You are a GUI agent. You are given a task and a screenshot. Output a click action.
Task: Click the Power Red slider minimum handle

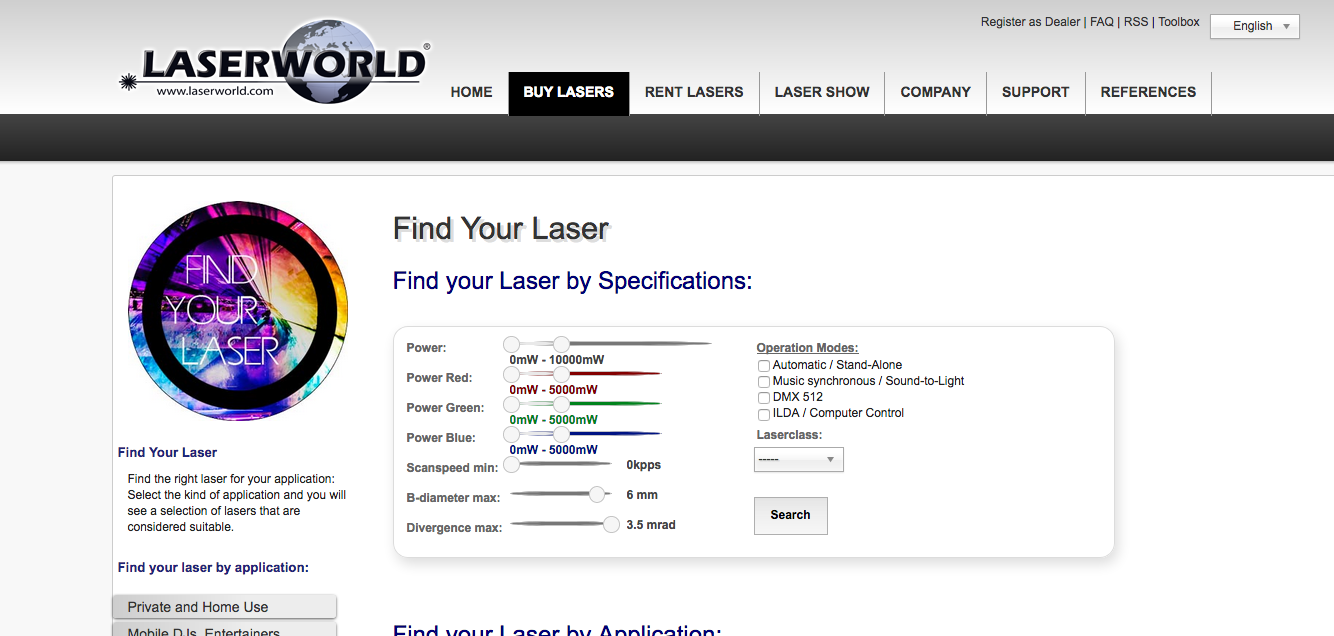[511, 374]
